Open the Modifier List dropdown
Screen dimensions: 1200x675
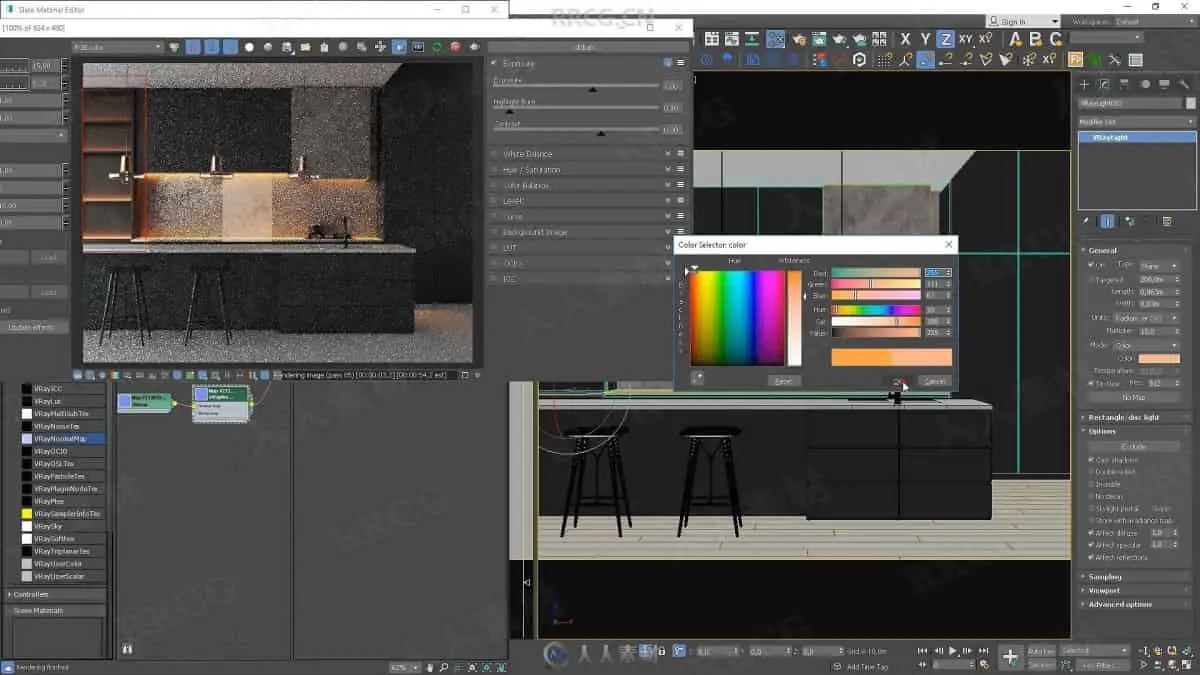tap(1137, 121)
